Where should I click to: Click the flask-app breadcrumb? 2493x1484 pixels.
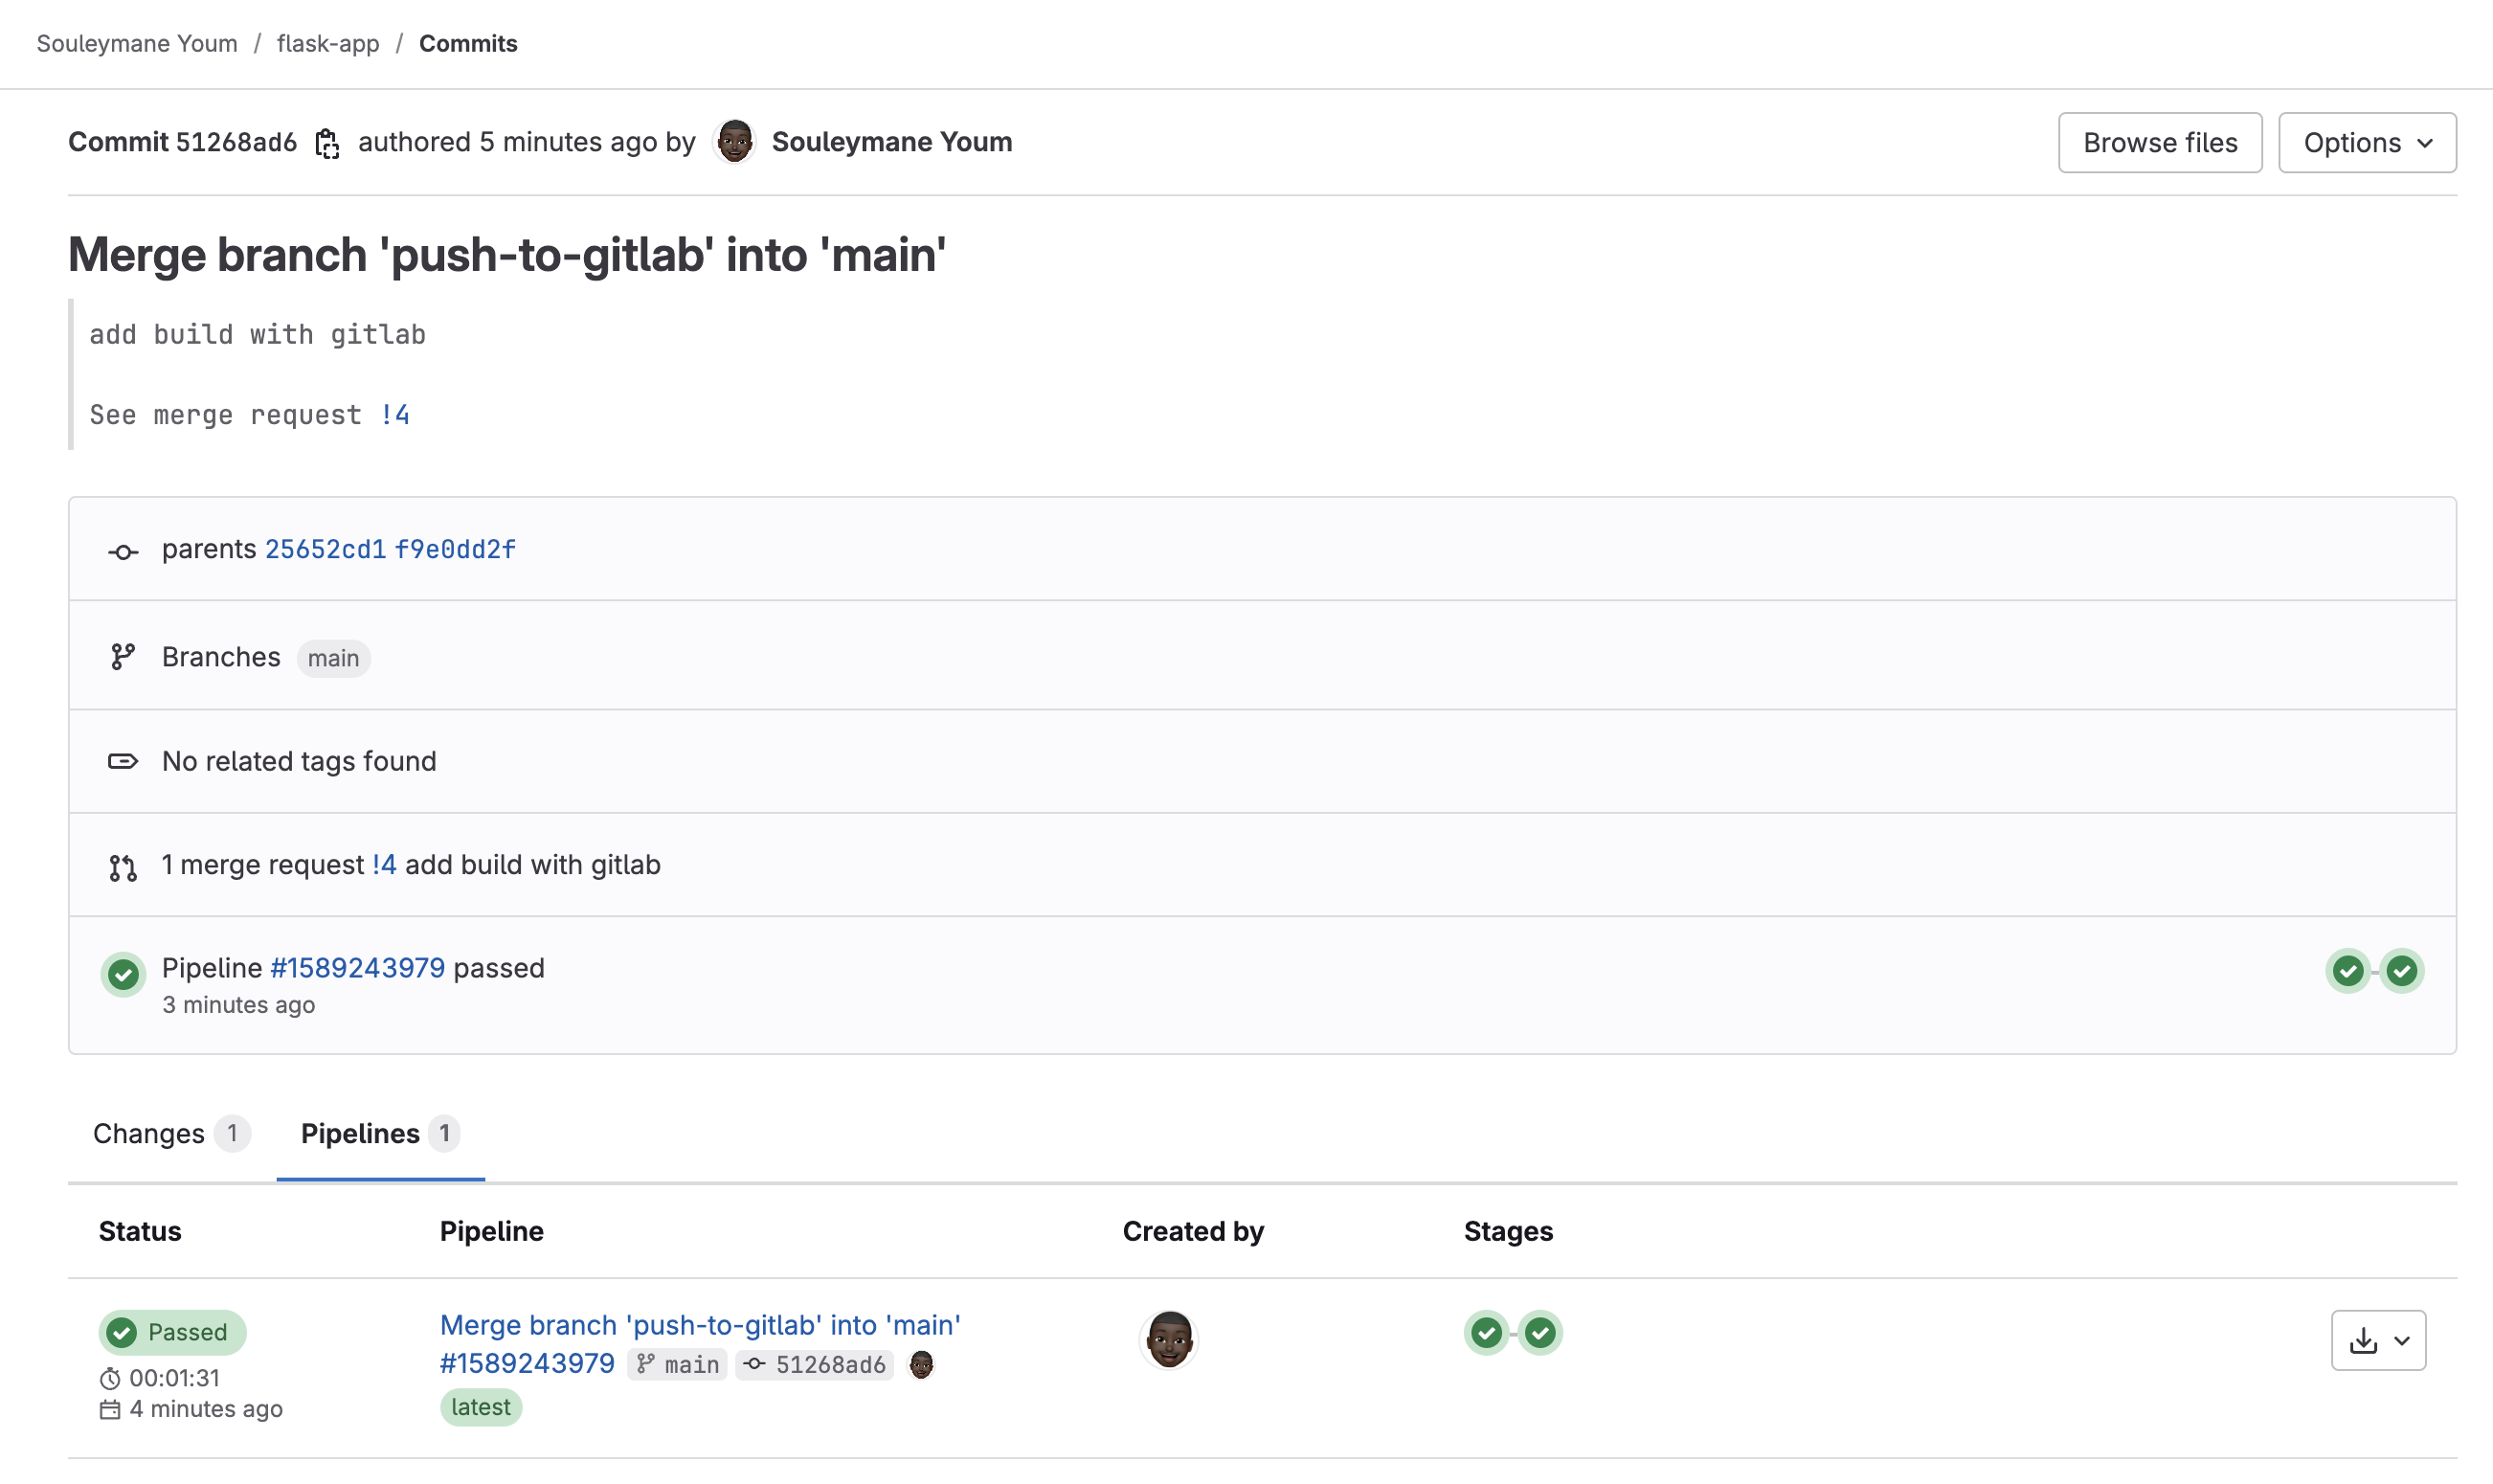click(328, 44)
